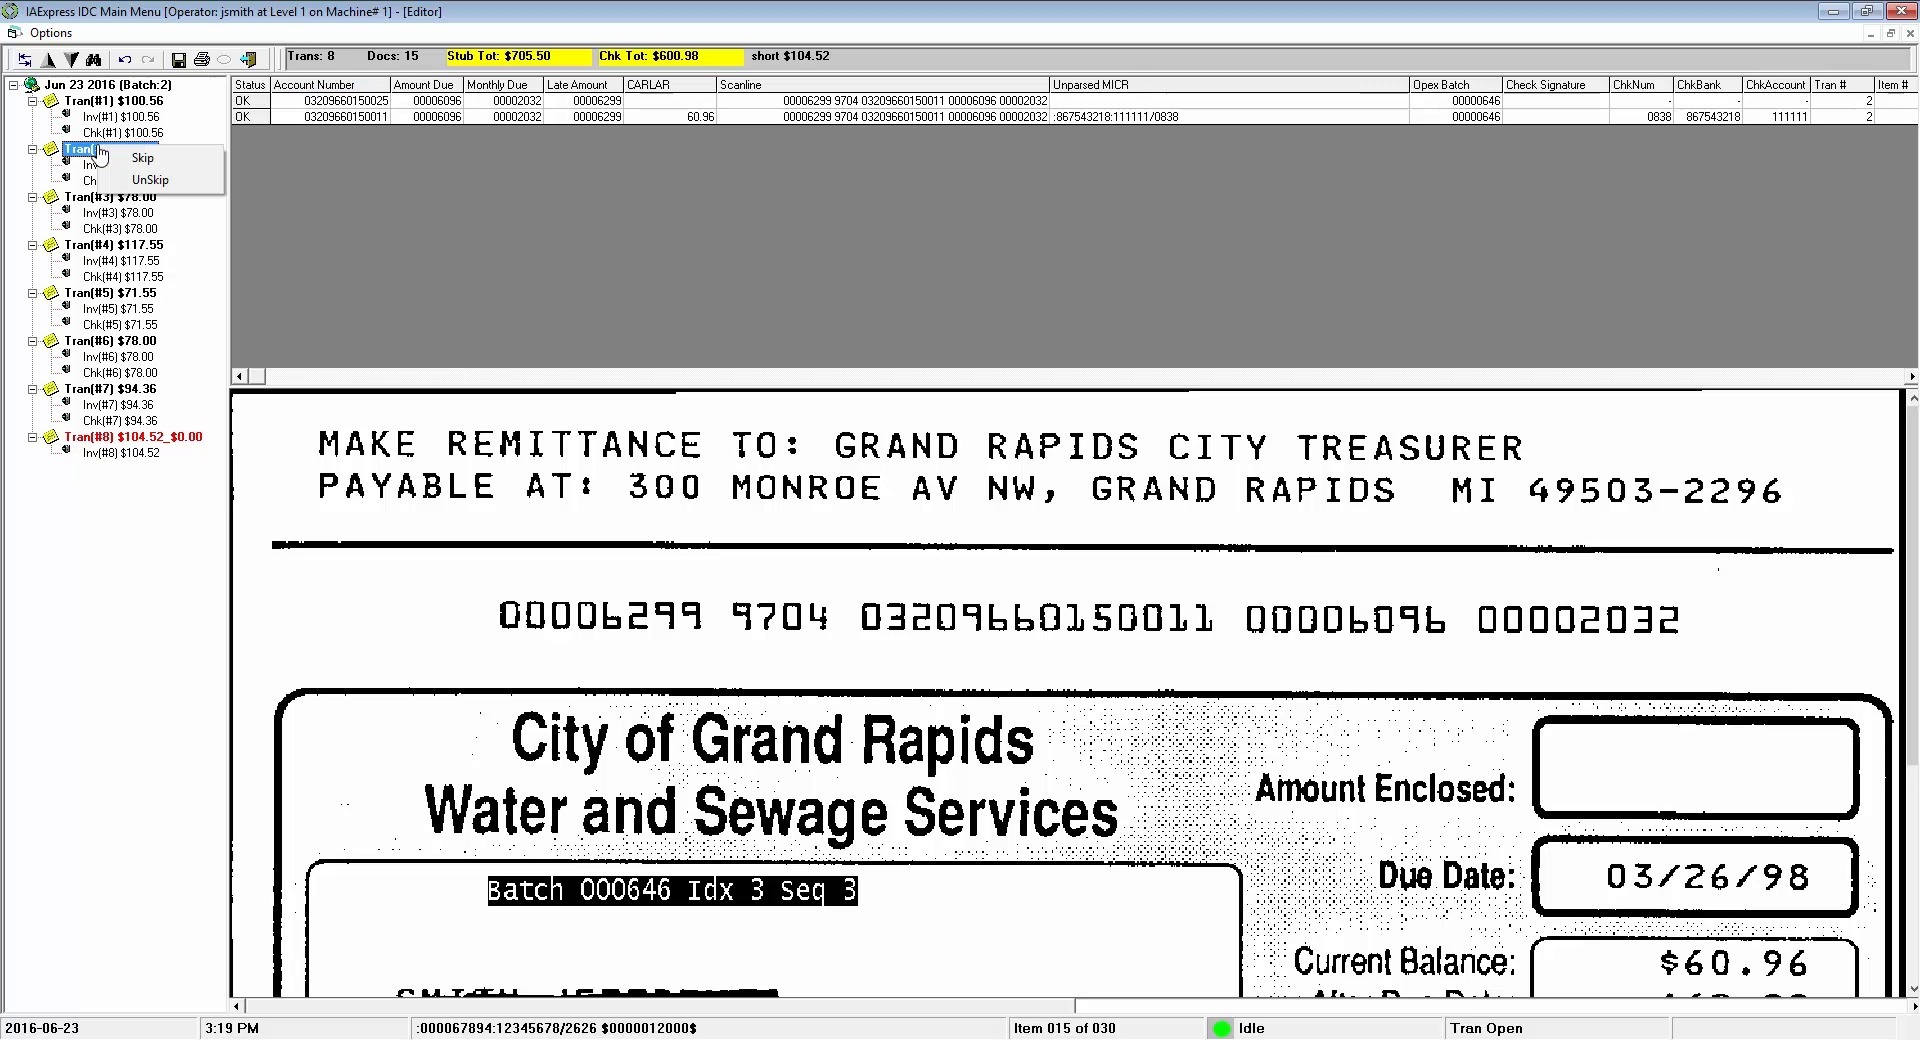Open the binoculars Find tool
Screen dimensions: 1920x1040
point(94,60)
